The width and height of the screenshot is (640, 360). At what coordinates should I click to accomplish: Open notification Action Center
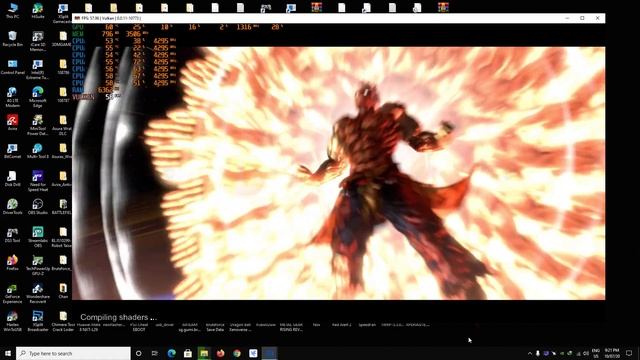629,353
